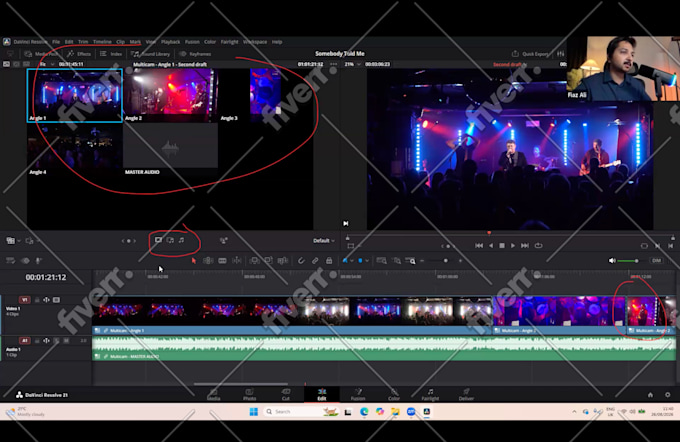Lock the Video 1 track
Screen dimensions: 680x442
[x=37, y=300]
